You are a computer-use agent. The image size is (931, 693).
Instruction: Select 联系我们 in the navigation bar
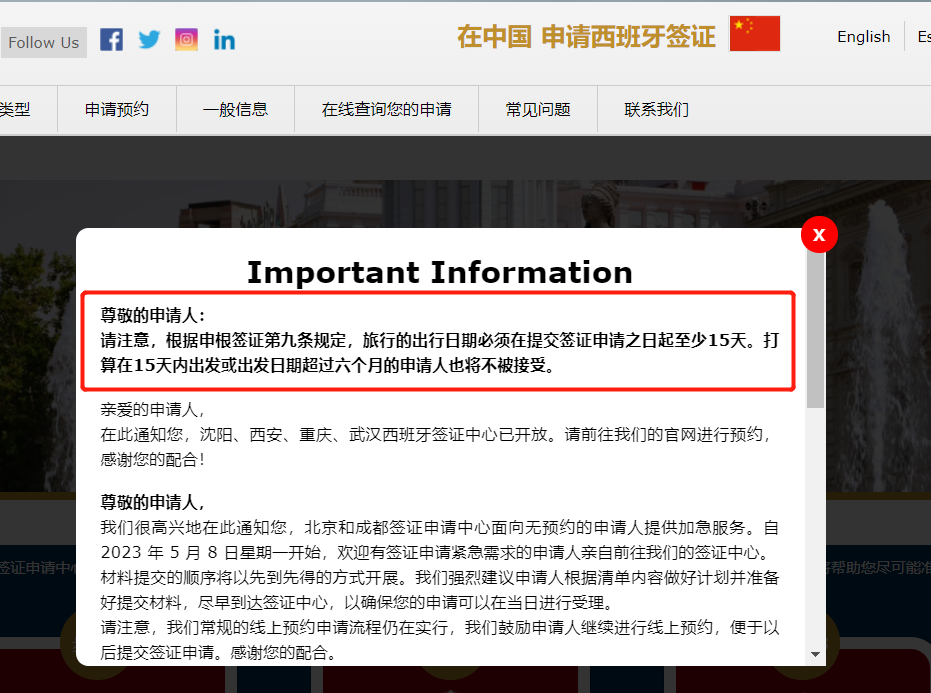[656, 110]
